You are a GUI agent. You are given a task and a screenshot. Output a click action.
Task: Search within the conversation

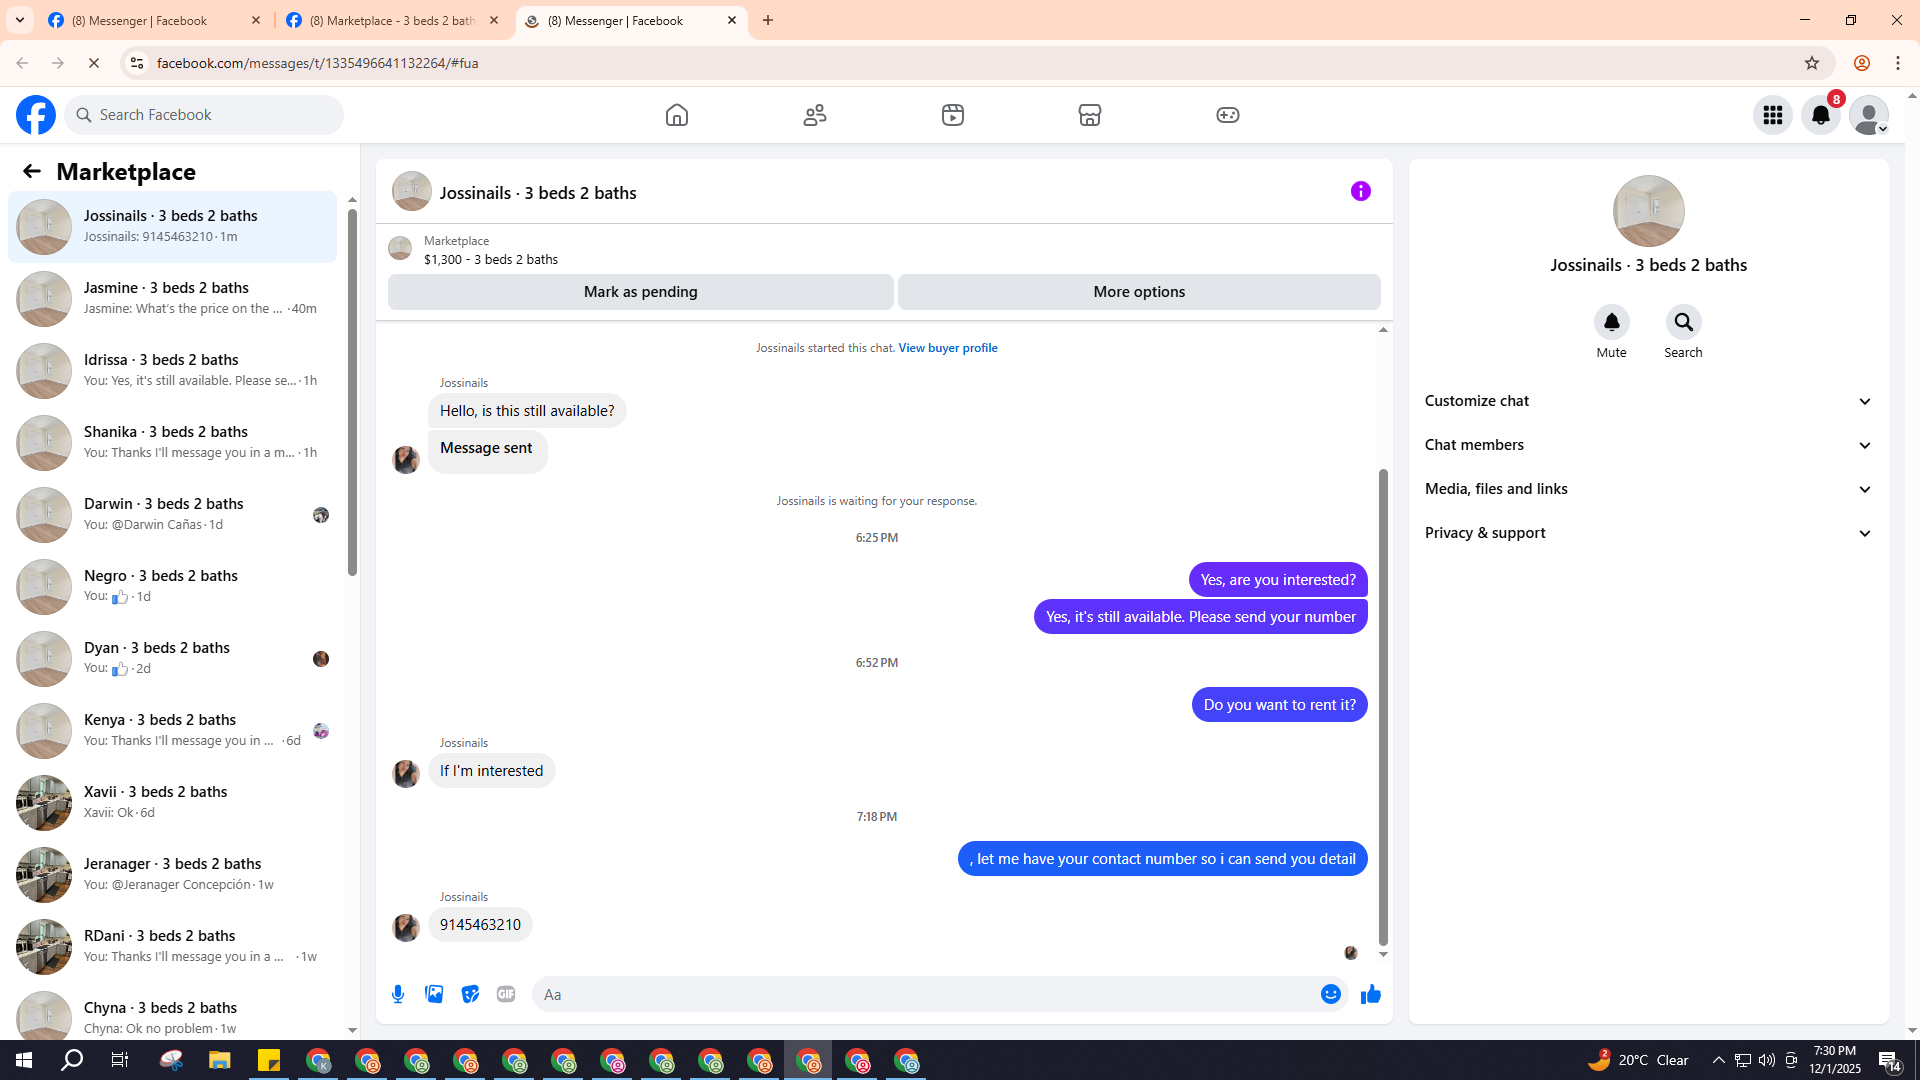click(x=1684, y=322)
